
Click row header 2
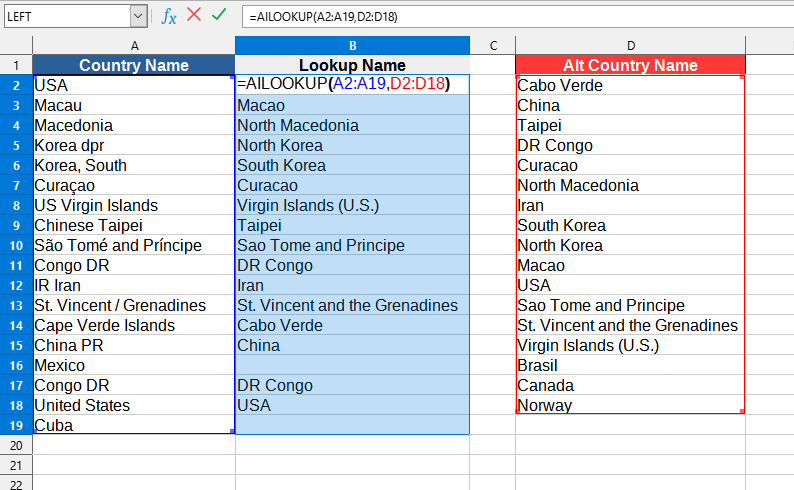point(16,85)
